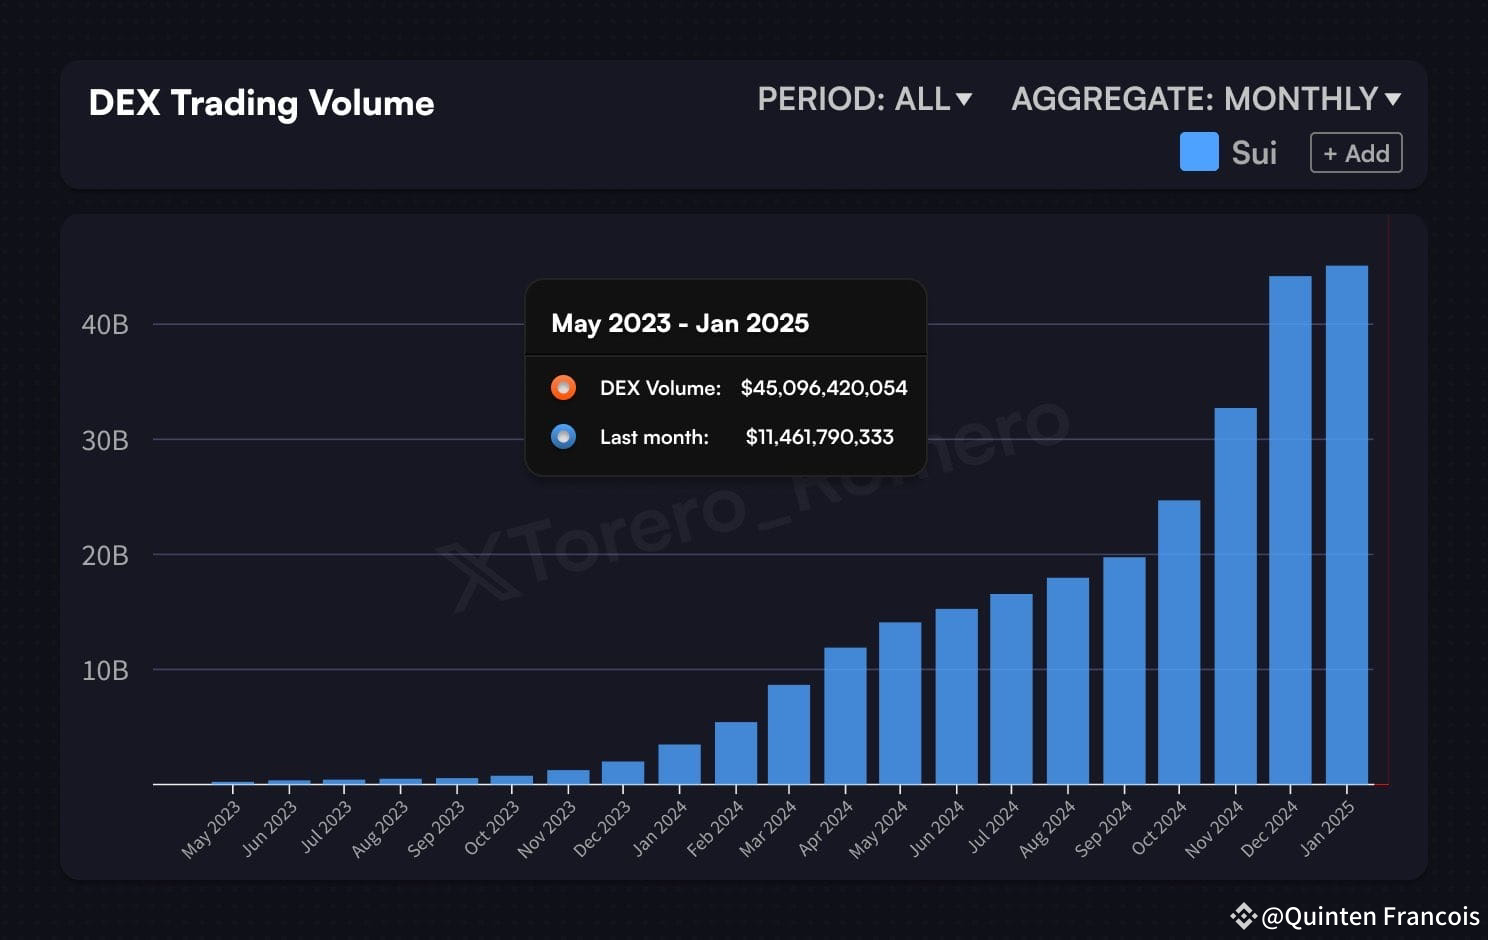Click the diamond icon beside @Quinten Francois
Viewport: 1488px width, 940px height.
click(1242, 916)
